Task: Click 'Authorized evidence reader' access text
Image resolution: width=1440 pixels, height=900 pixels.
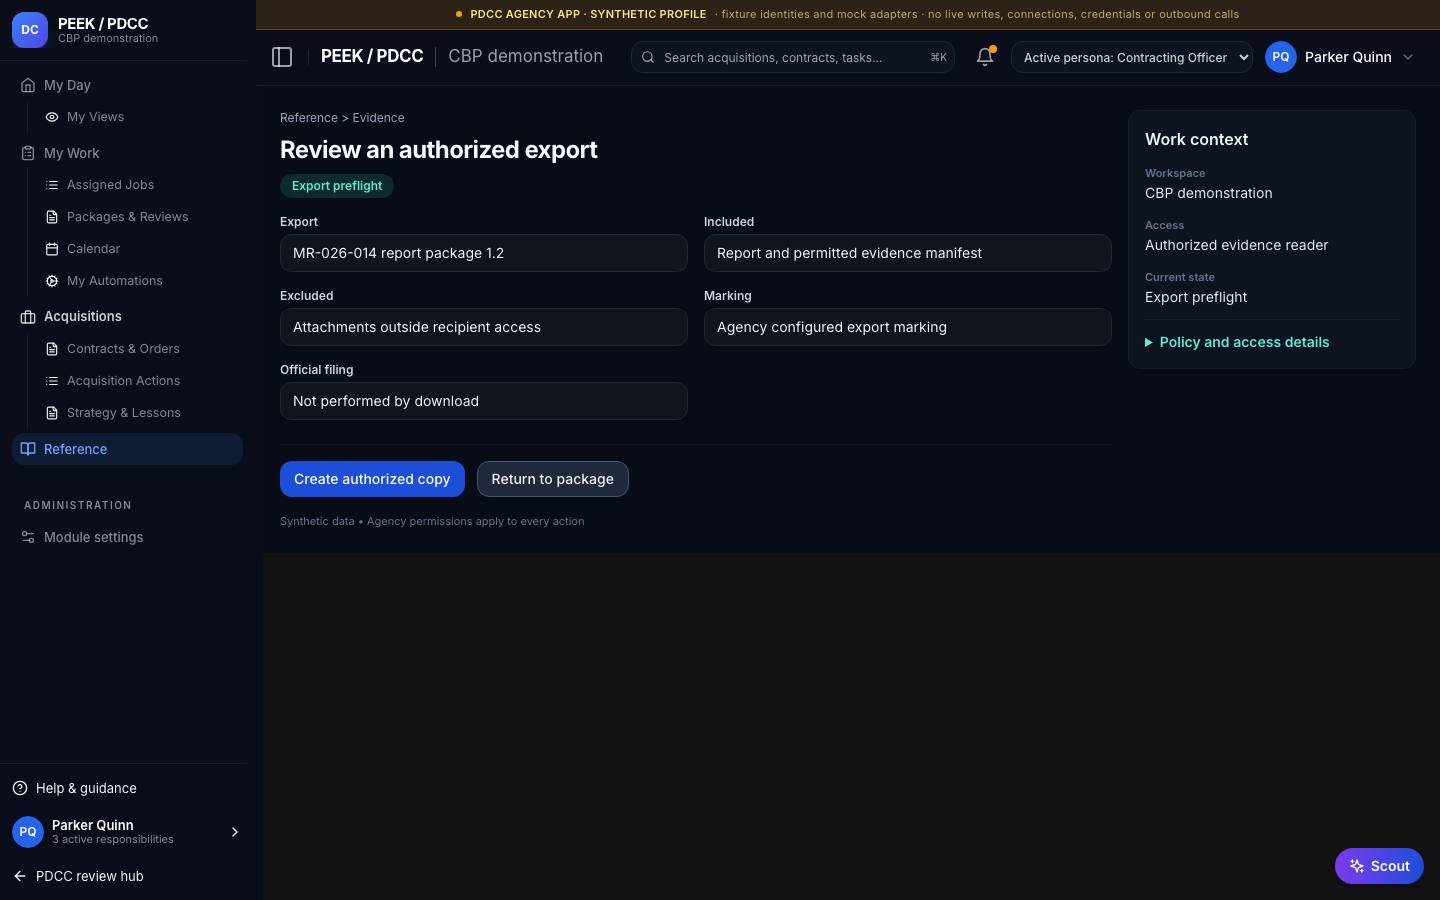Action: click(x=1237, y=245)
